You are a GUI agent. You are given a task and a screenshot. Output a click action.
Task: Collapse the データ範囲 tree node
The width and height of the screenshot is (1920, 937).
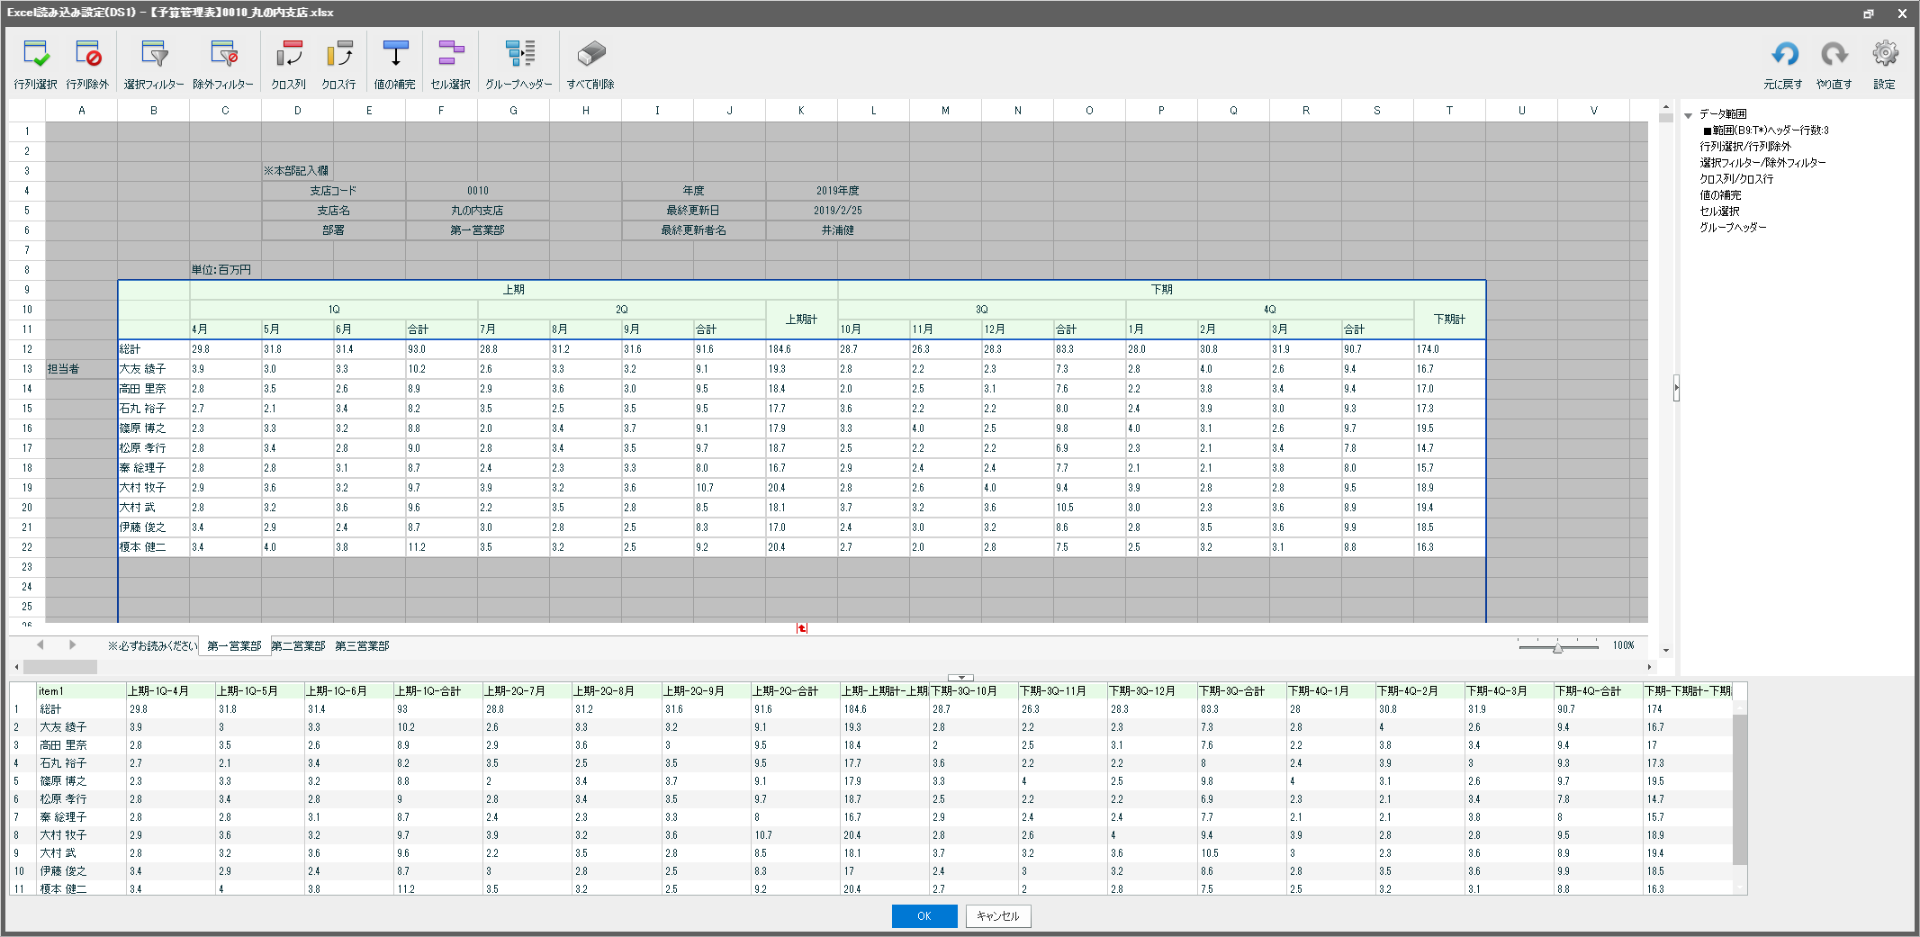[1688, 115]
